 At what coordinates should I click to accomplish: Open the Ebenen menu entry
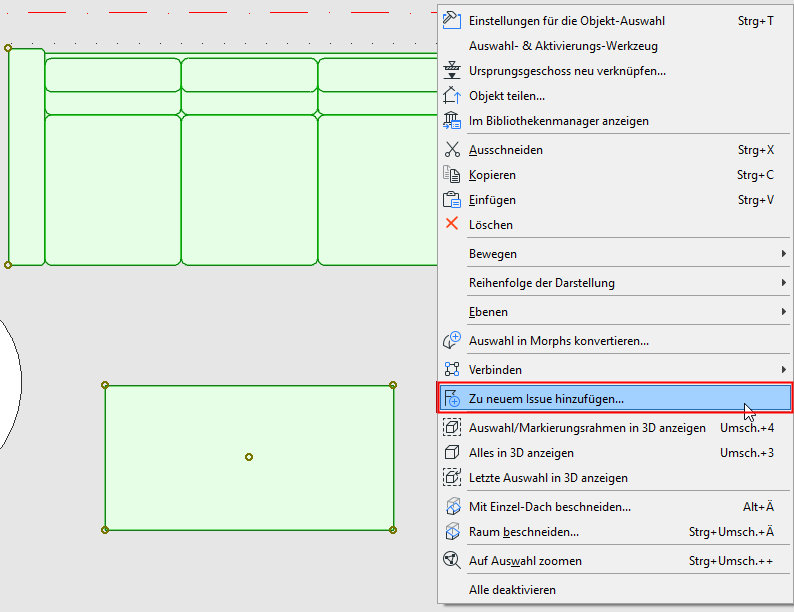coord(615,312)
